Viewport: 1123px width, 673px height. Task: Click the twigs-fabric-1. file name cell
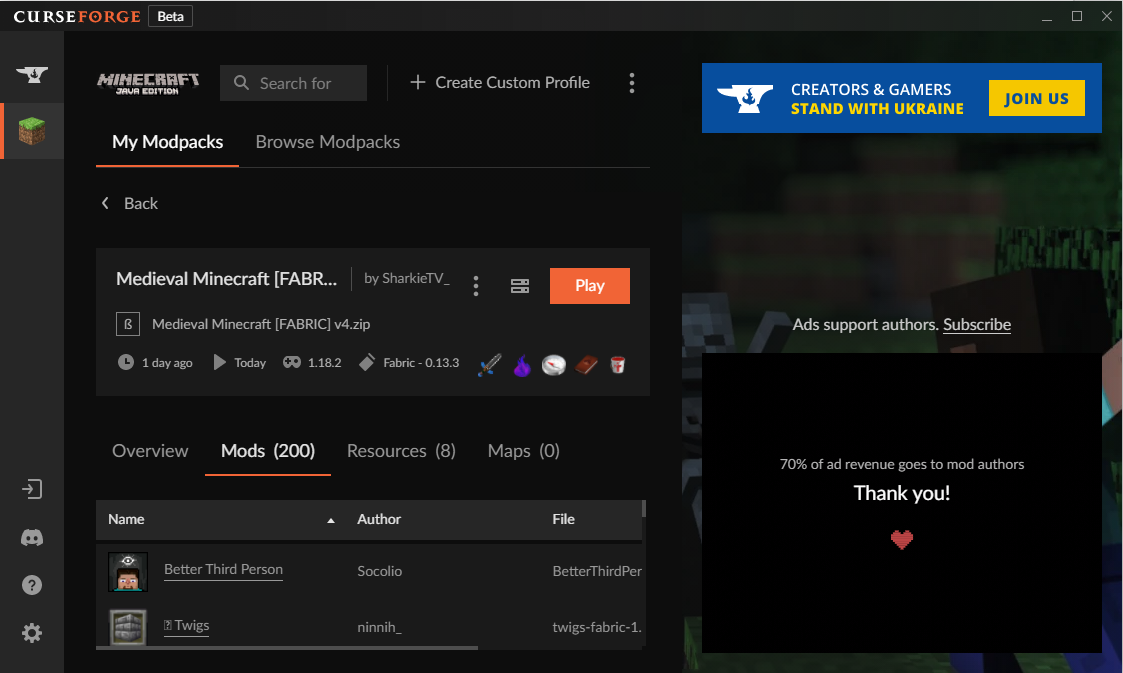click(597, 627)
